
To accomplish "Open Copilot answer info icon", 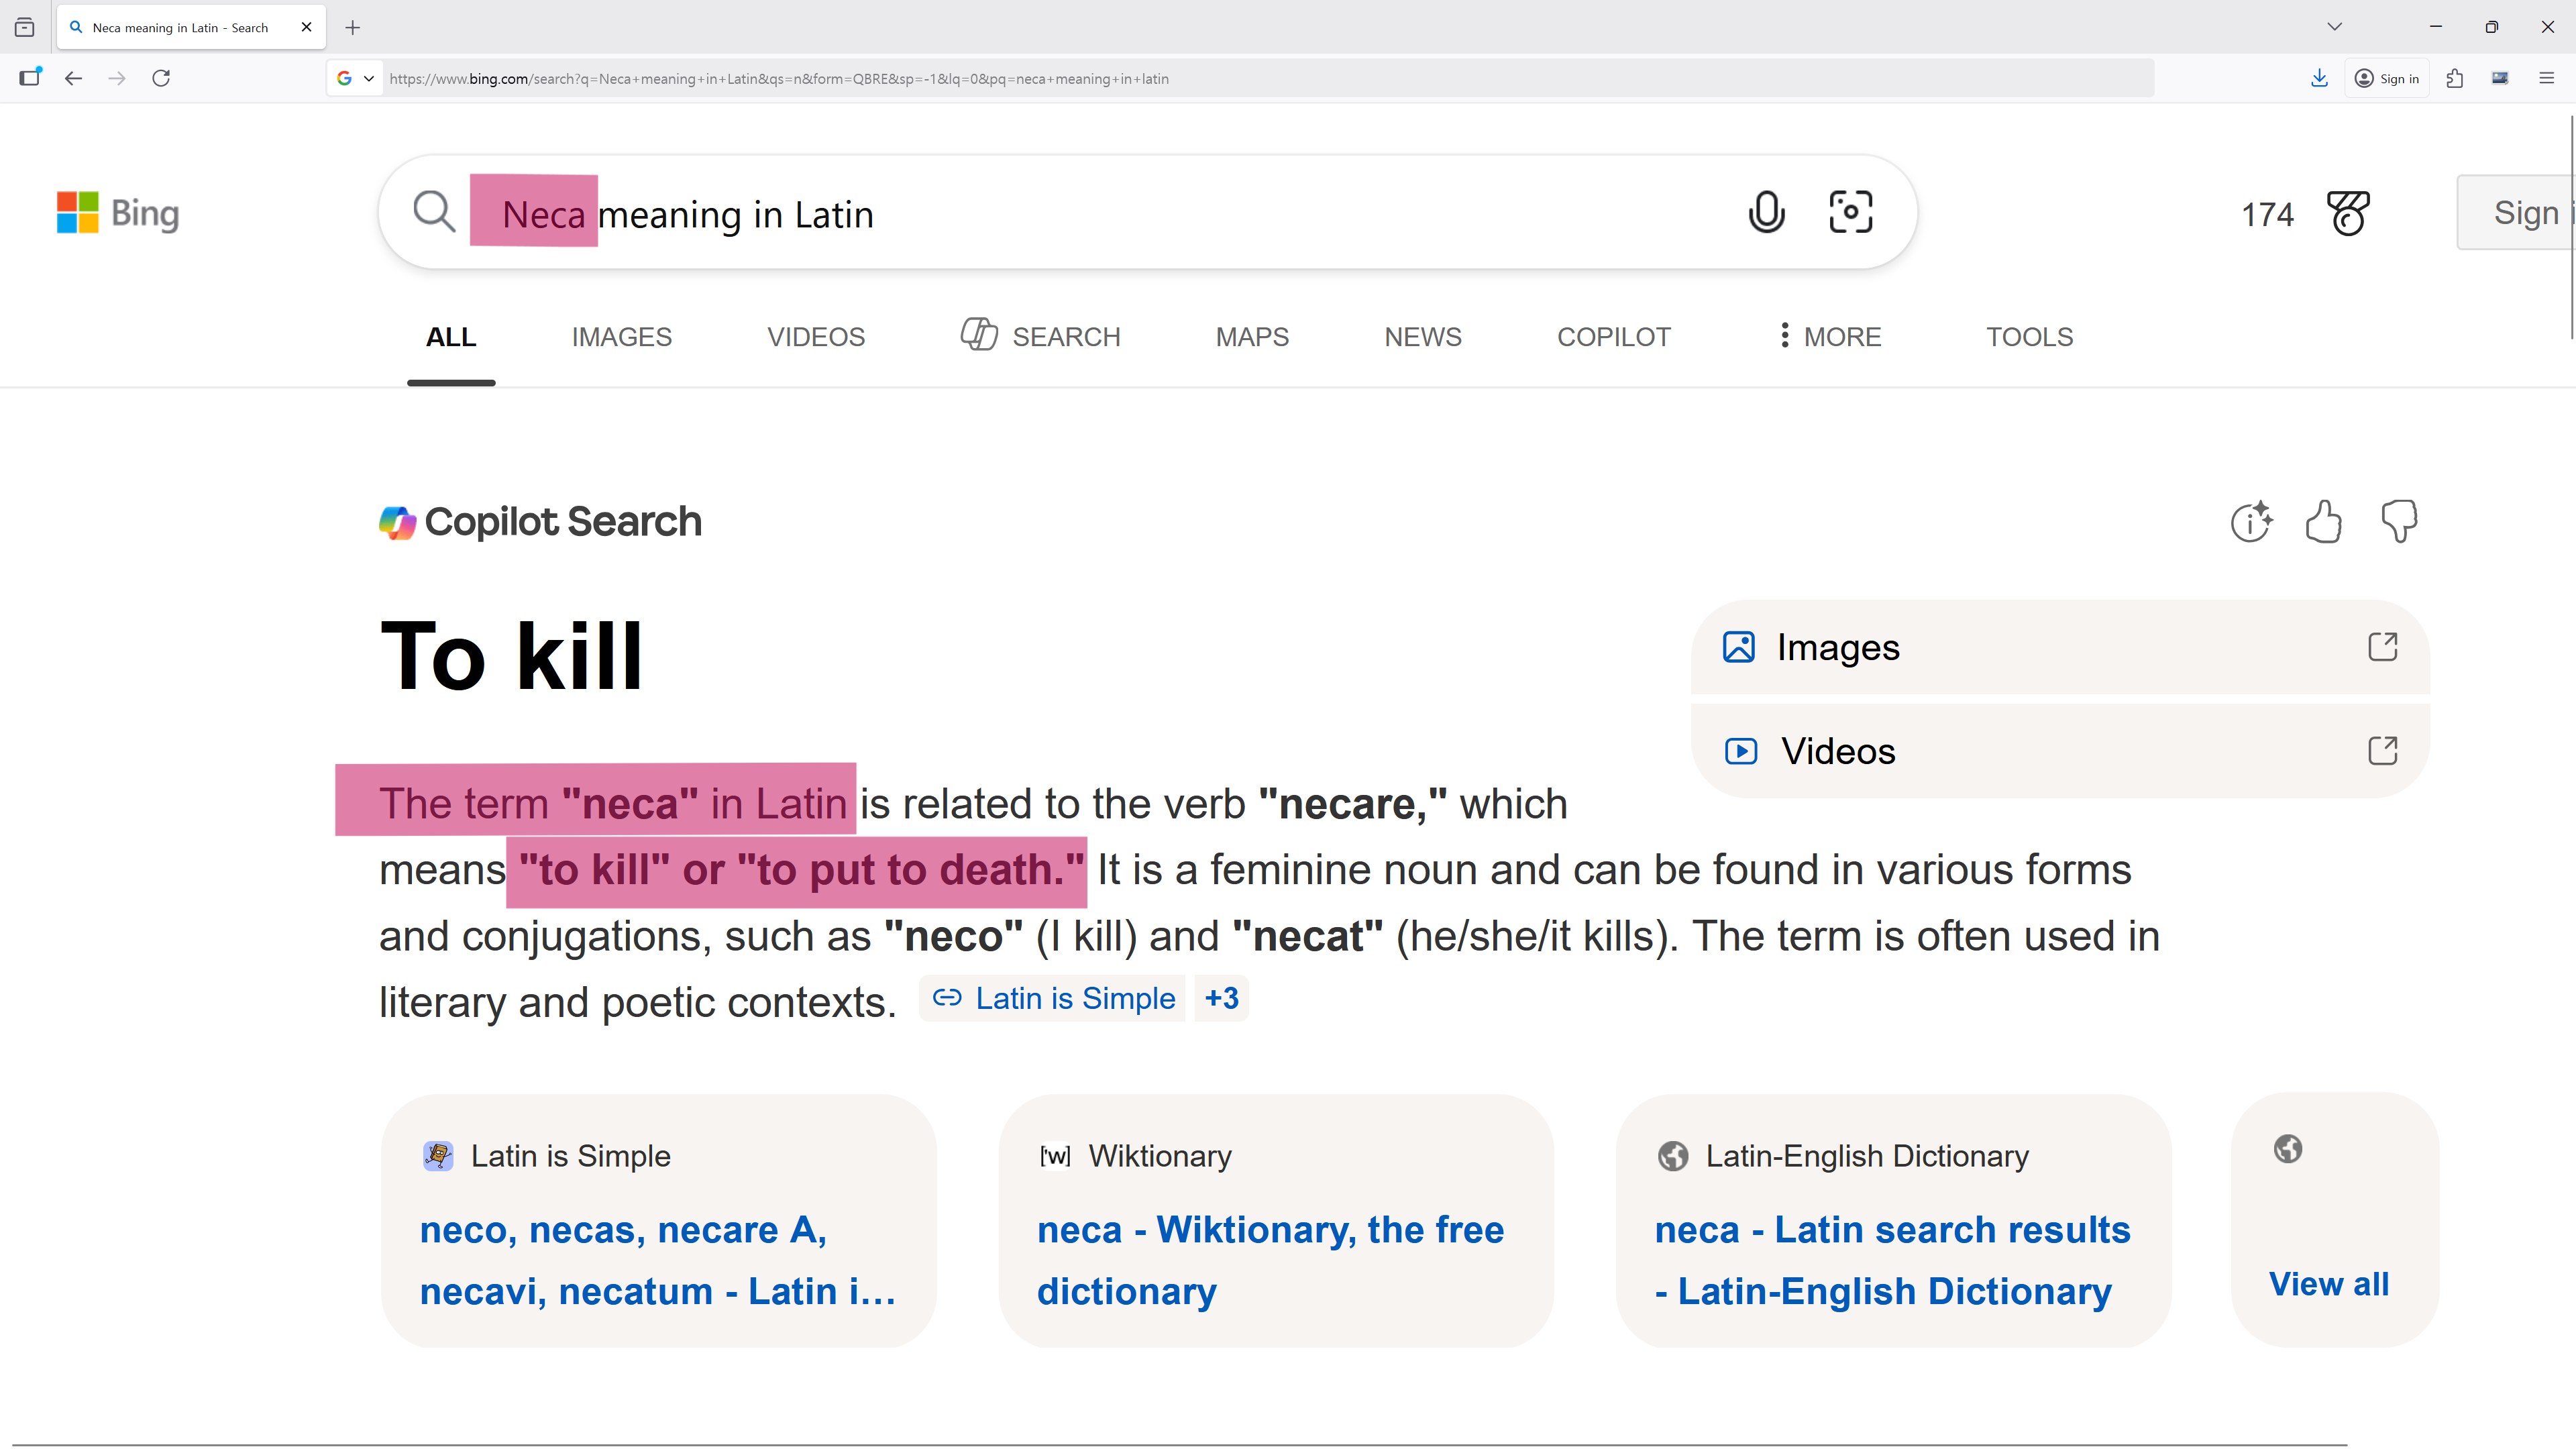I will (x=2250, y=522).
